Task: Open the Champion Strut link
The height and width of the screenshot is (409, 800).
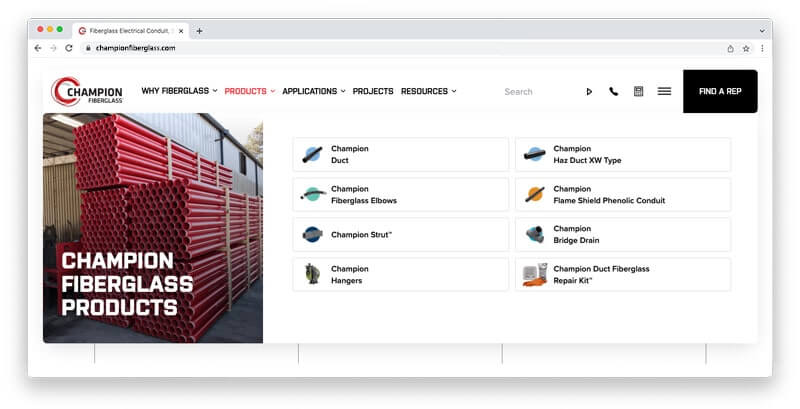Action: pyautogui.click(x=401, y=235)
